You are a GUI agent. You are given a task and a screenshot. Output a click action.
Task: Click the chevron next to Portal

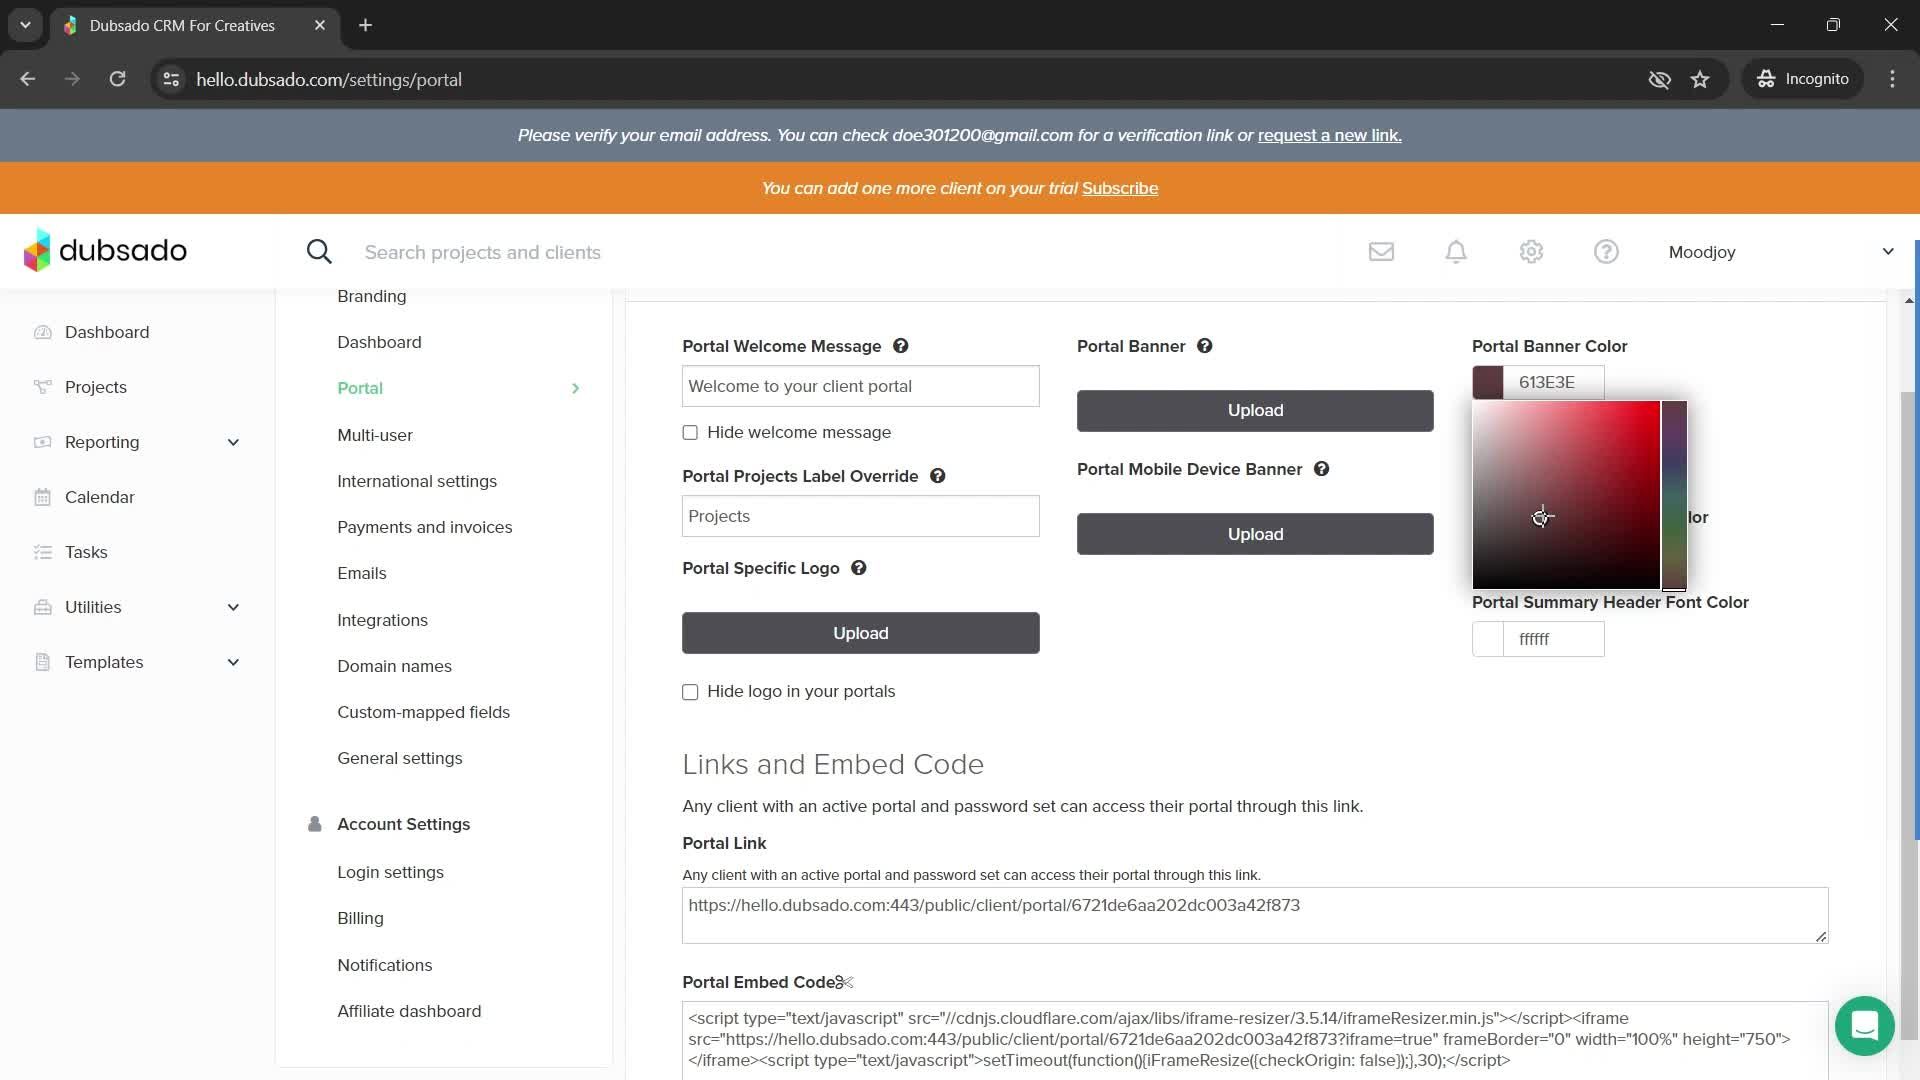coord(575,388)
